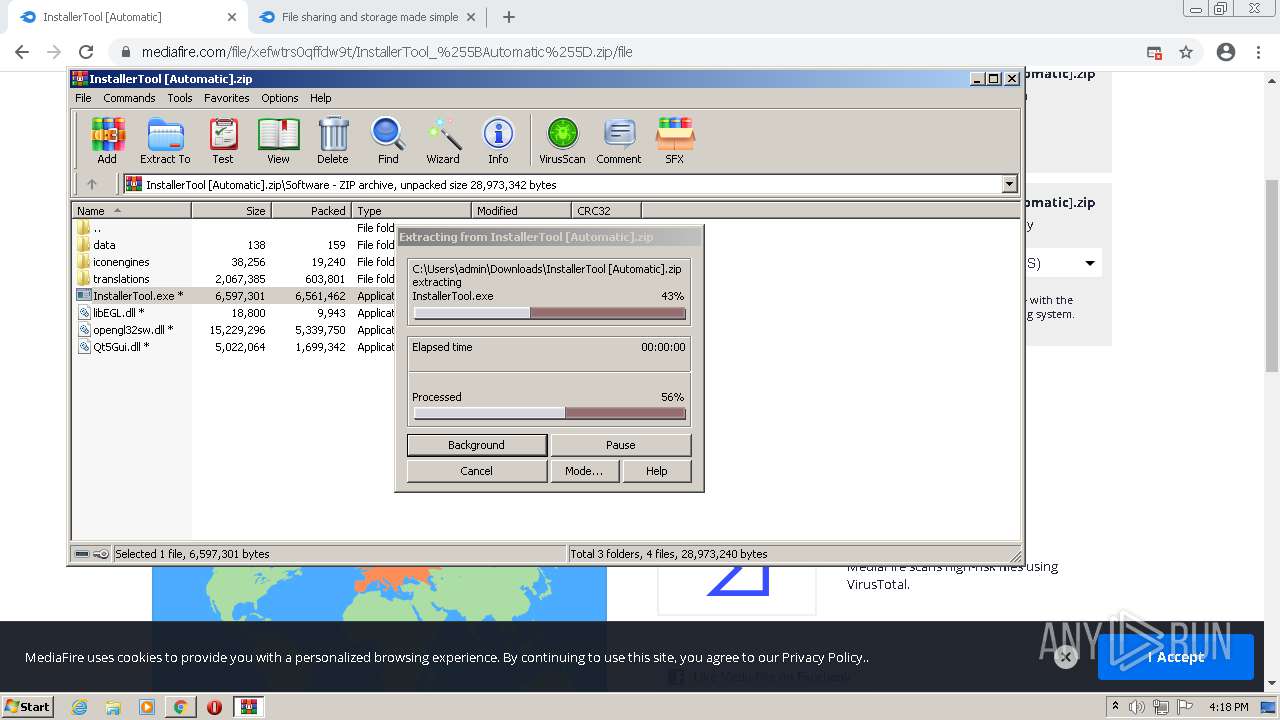
Task: Go up one folder arrow icon
Action: (x=92, y=184)
